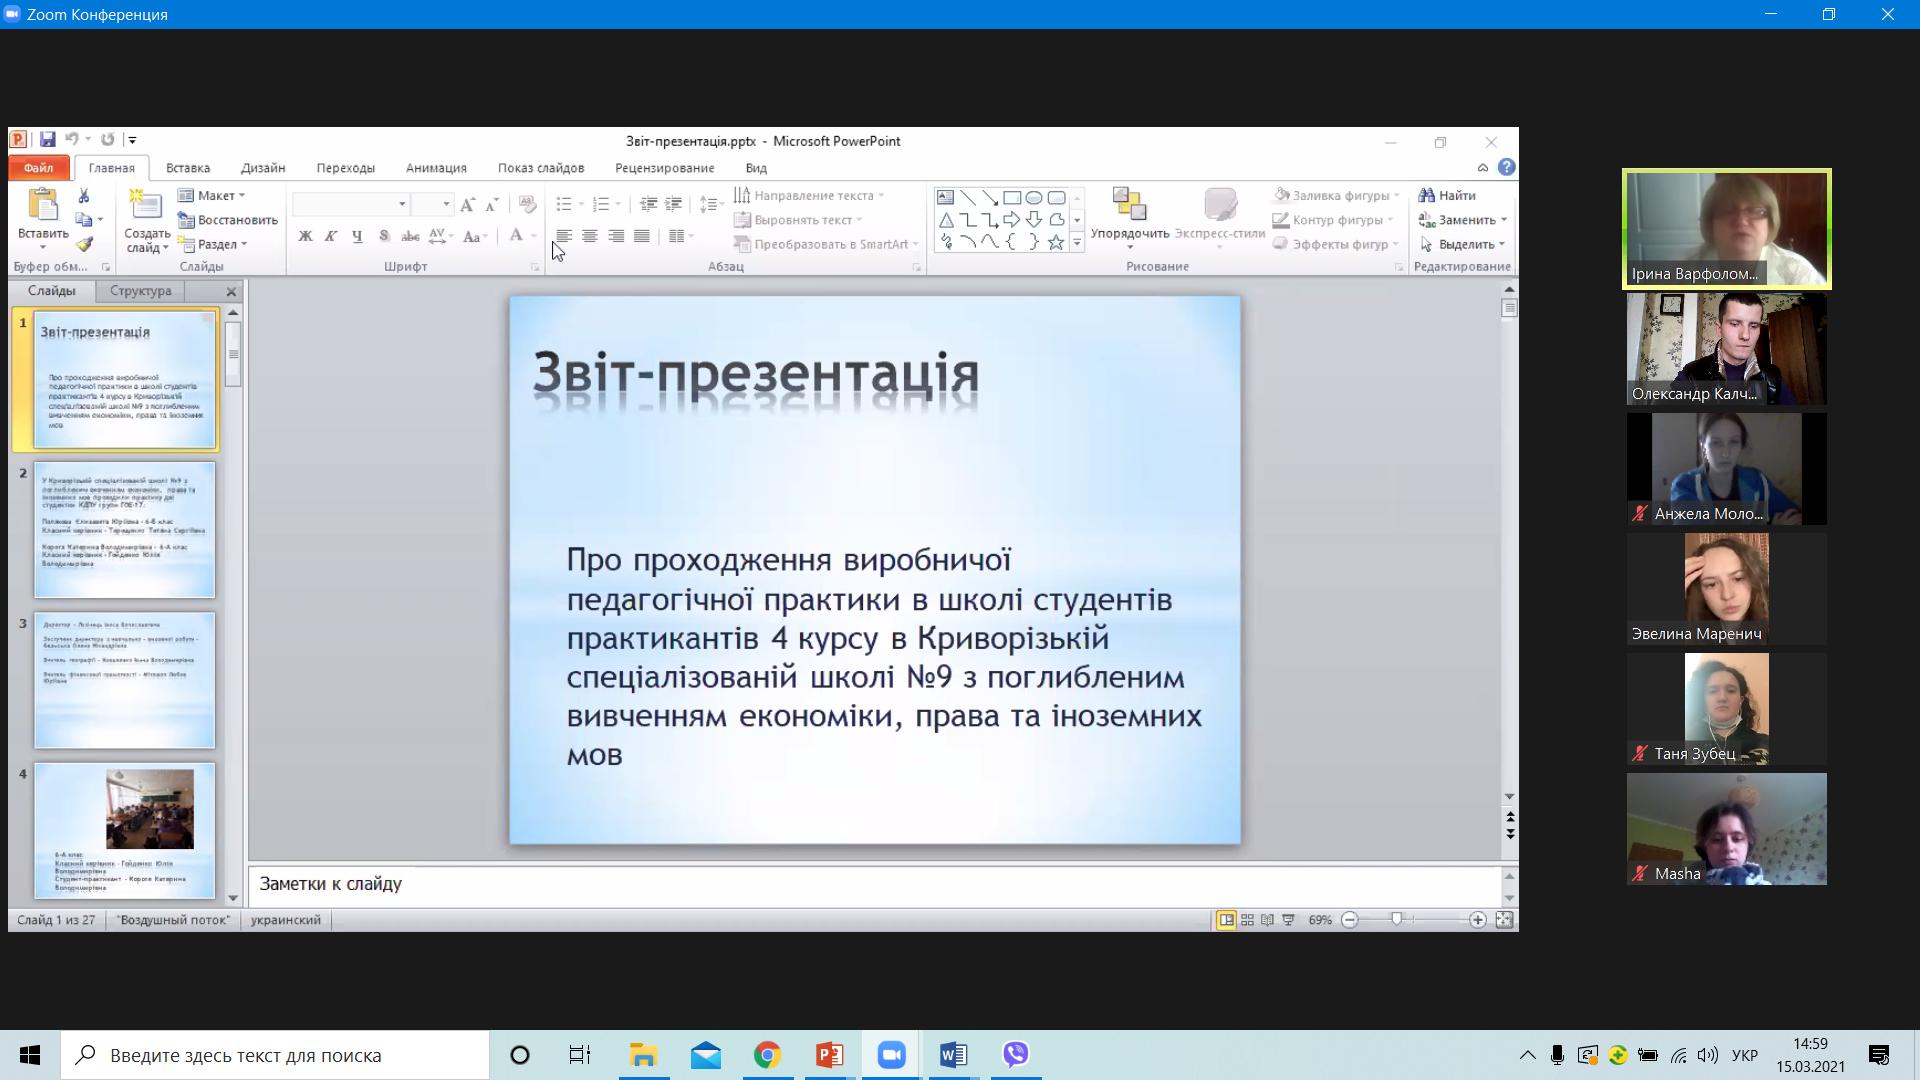Switch to Design (Дизайн) ribbon tab
1920x1080 pixels.
(263, 168)
